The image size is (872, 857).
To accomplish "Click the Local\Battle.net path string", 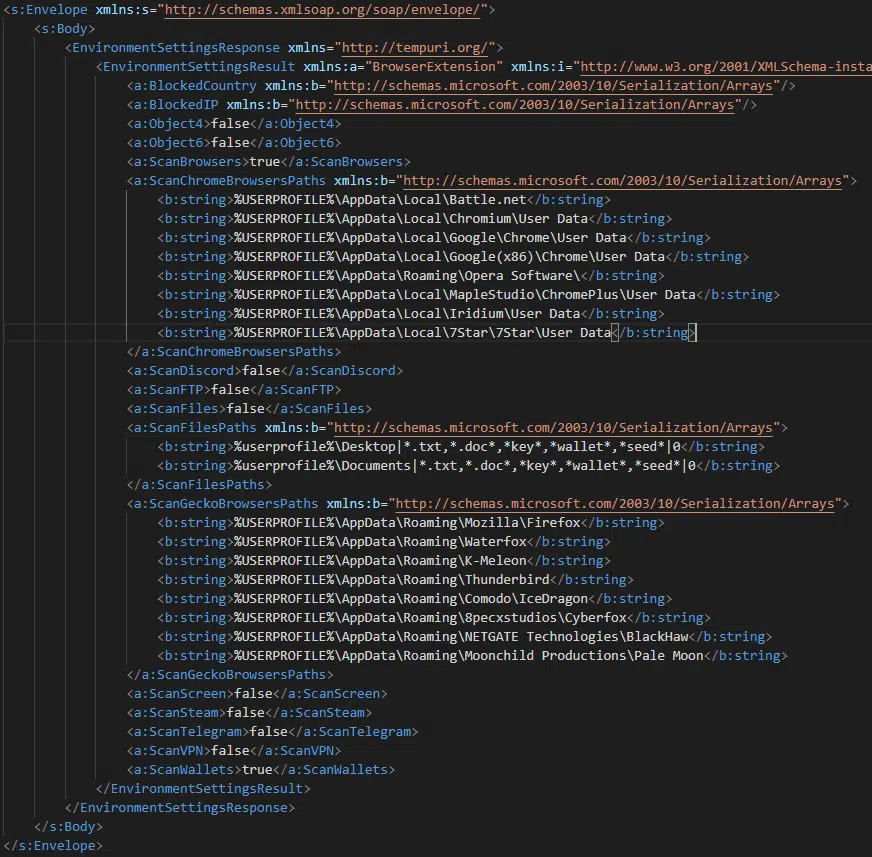I will (x=380, y=200).
